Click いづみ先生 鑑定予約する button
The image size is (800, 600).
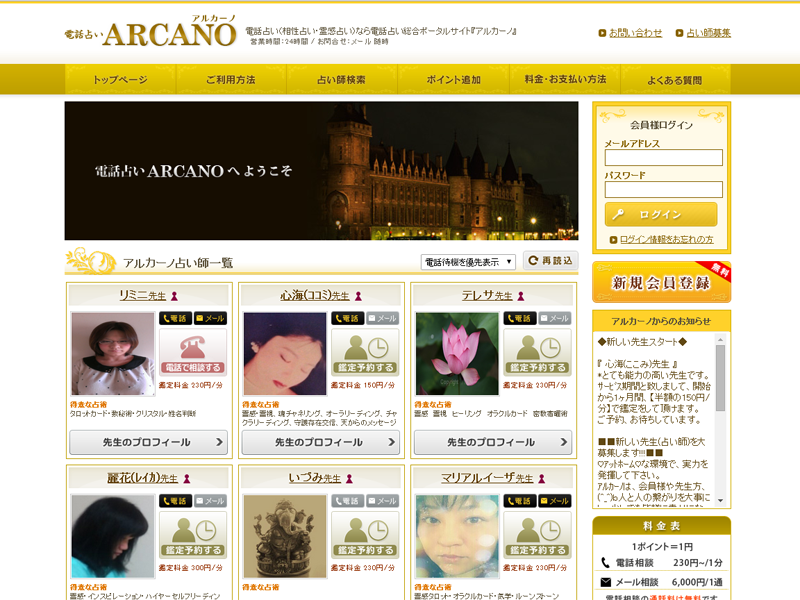point(365,535)
